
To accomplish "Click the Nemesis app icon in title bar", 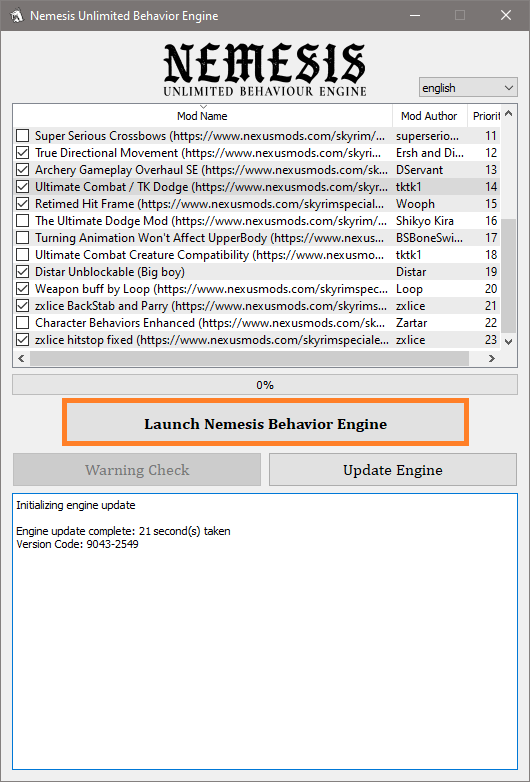I will coord(16,15).
